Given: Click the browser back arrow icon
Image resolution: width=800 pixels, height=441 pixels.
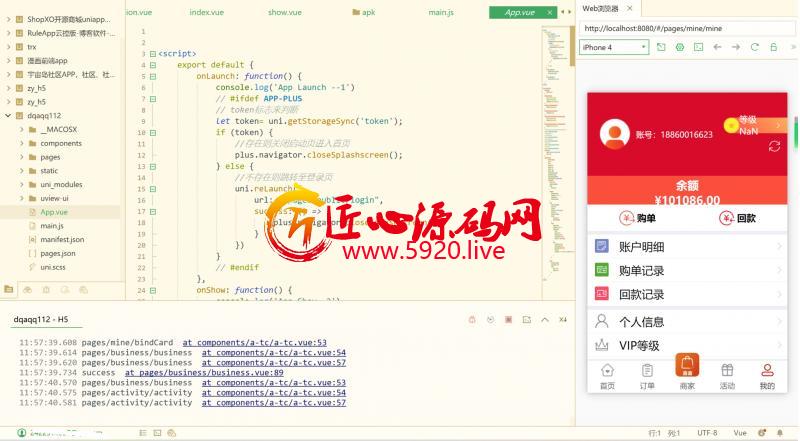Looking at the screenshot, I should [x=717, y=47].
